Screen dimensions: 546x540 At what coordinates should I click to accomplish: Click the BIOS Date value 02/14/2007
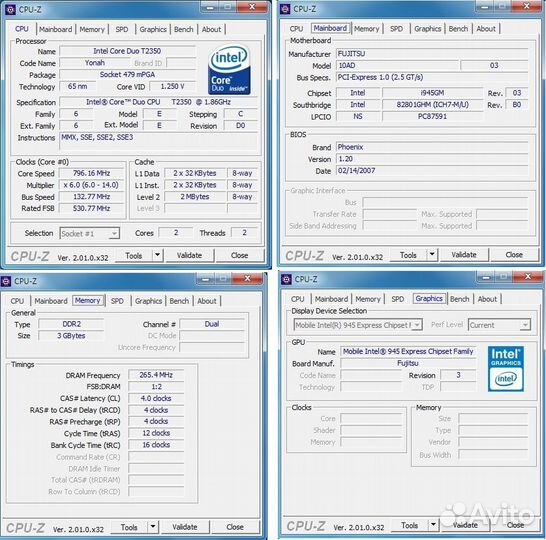click(x=432, y=171)
